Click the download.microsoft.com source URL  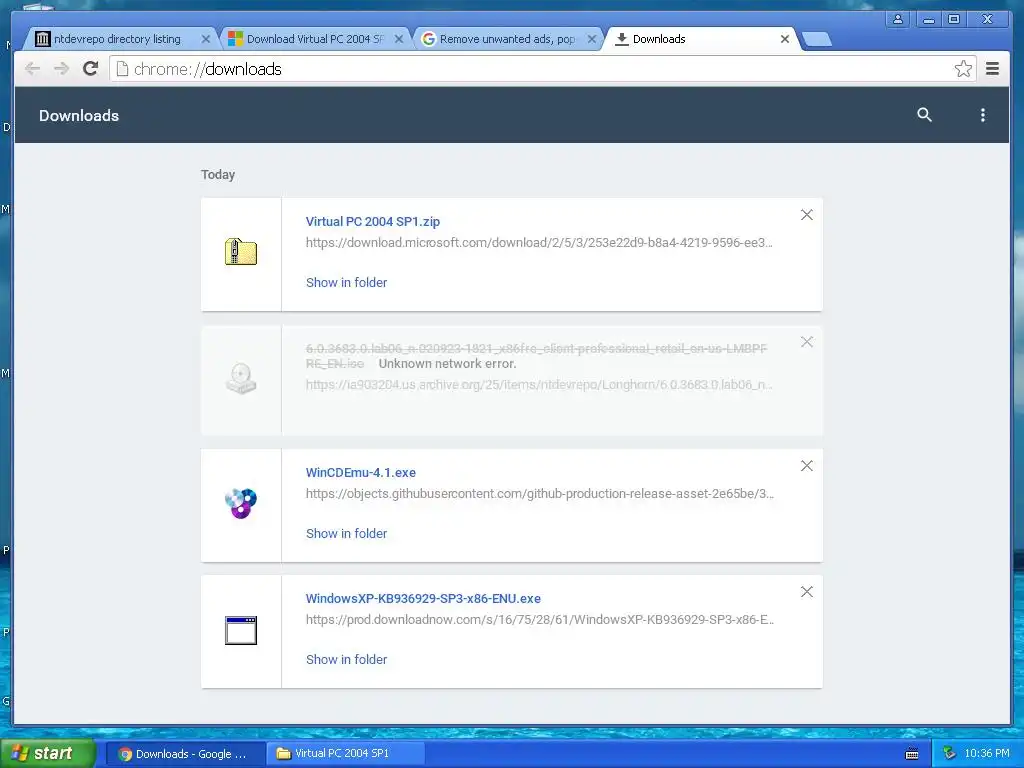coord(539,242)
